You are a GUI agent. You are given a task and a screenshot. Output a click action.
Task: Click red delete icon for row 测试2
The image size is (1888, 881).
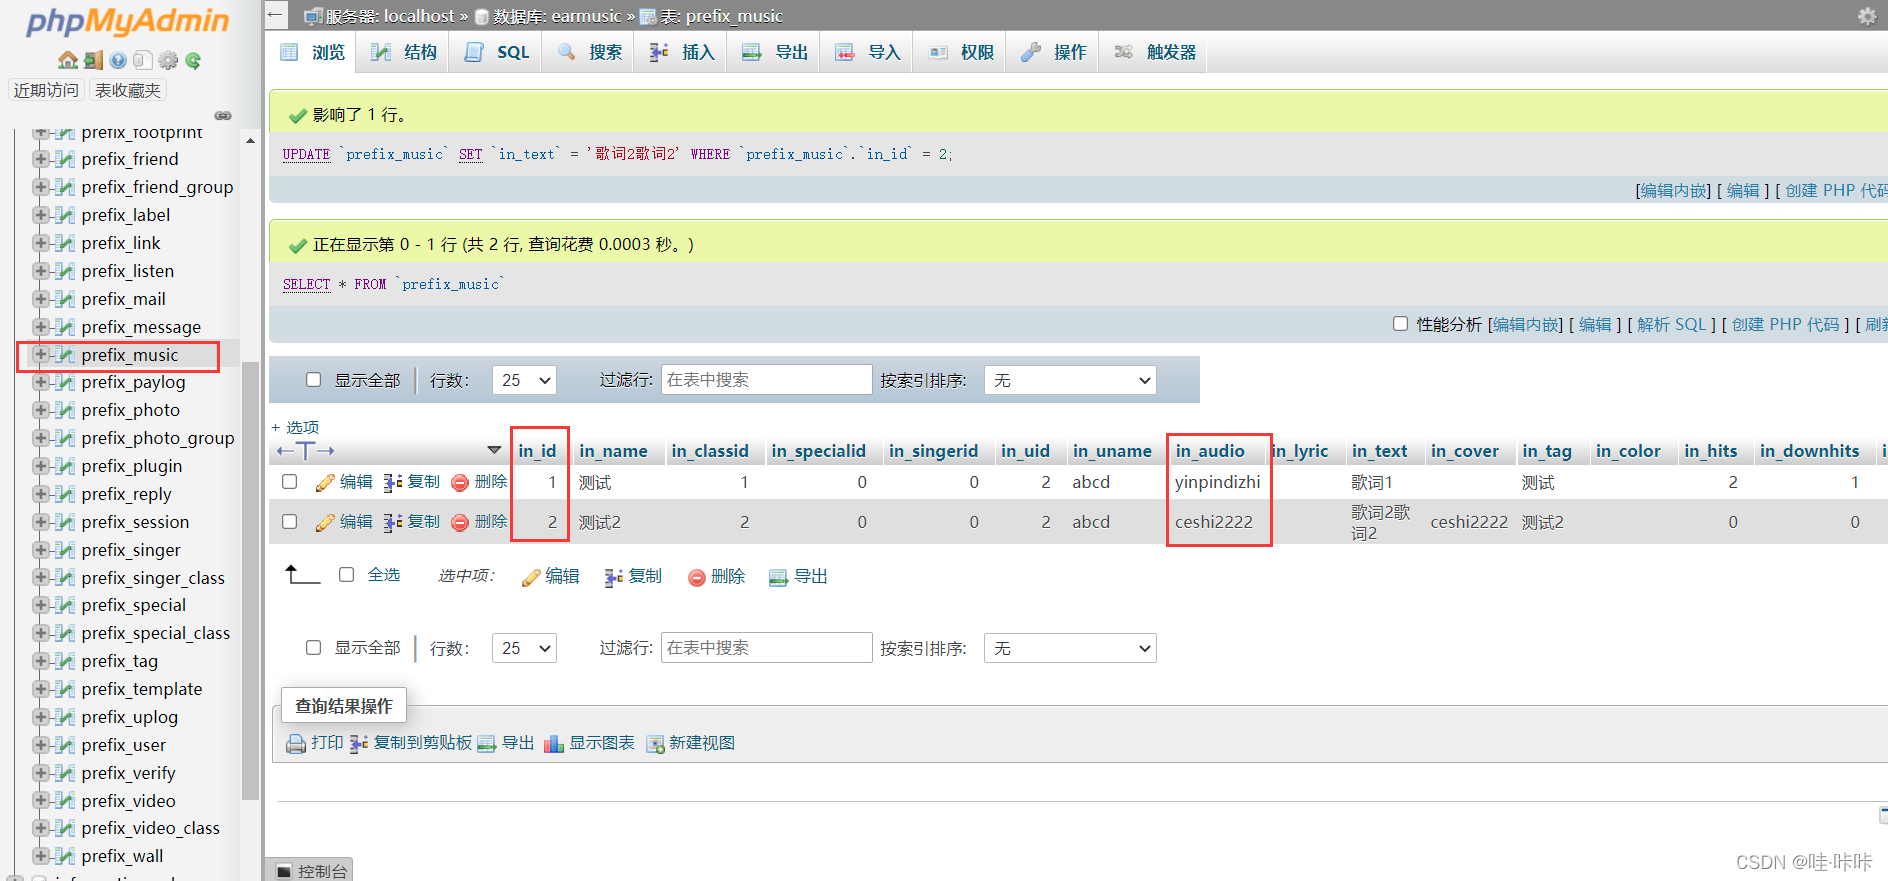point(460,522)
